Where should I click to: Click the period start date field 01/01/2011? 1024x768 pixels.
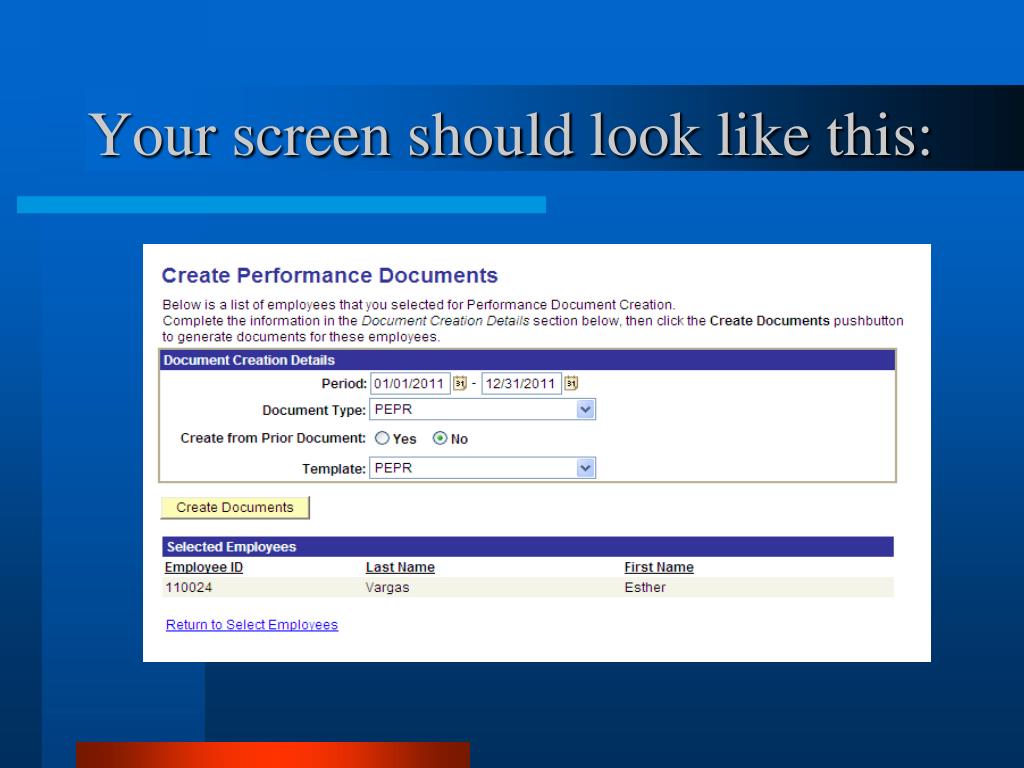click(410, 383)
